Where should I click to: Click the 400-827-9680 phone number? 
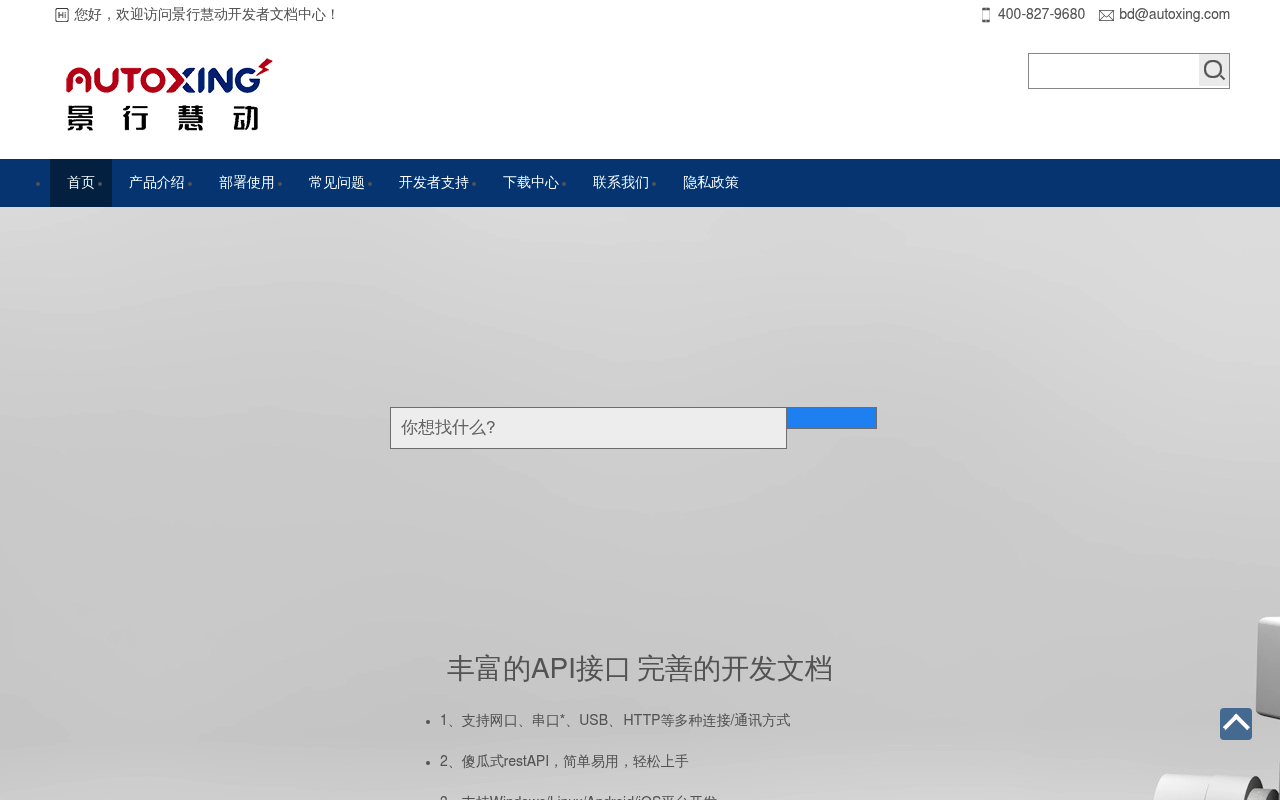click(x=1041, y=15)
